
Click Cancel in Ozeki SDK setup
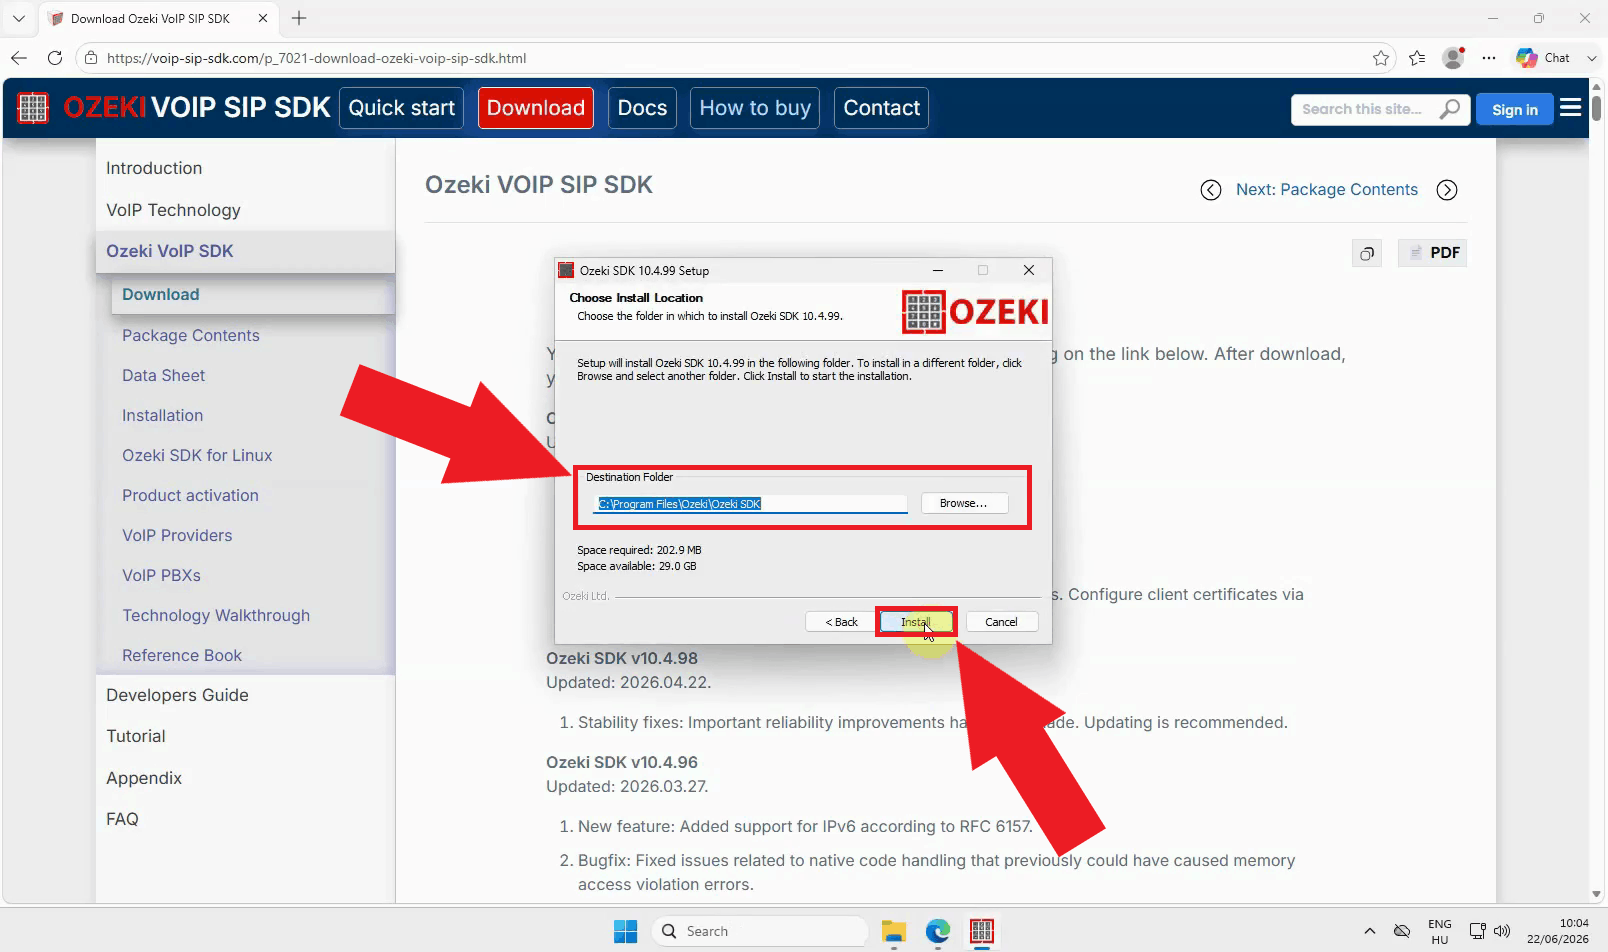coord(1001,622)
